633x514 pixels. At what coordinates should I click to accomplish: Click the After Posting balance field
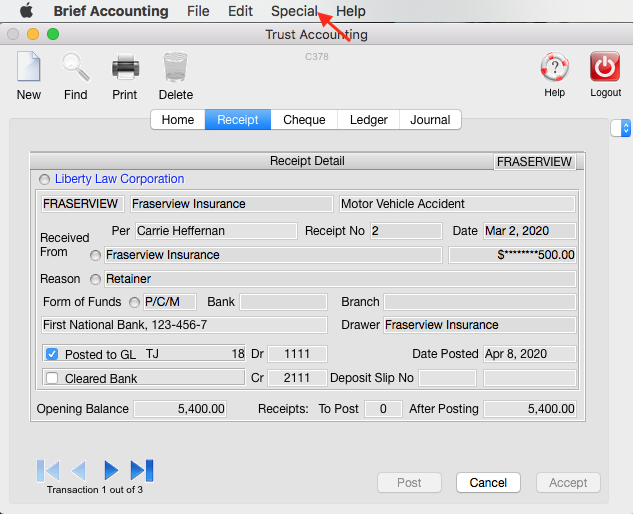[530, 409]
